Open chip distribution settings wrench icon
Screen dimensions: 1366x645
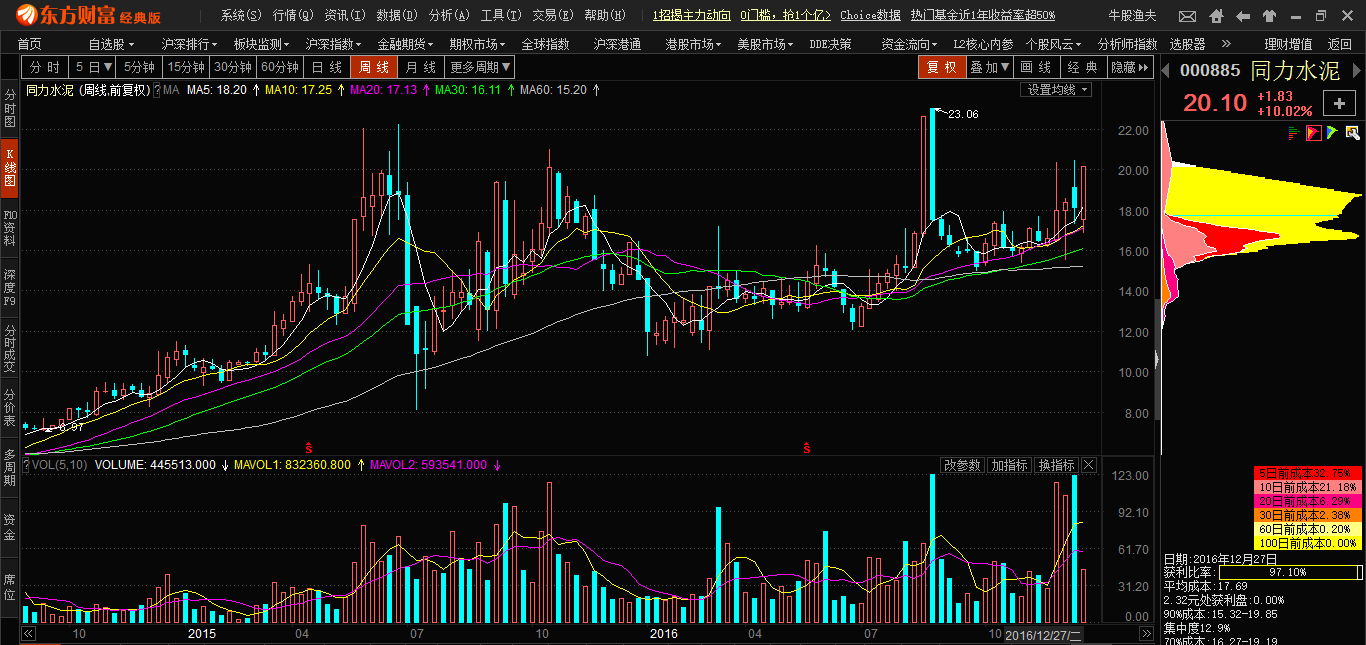[x=1352, y=132]
